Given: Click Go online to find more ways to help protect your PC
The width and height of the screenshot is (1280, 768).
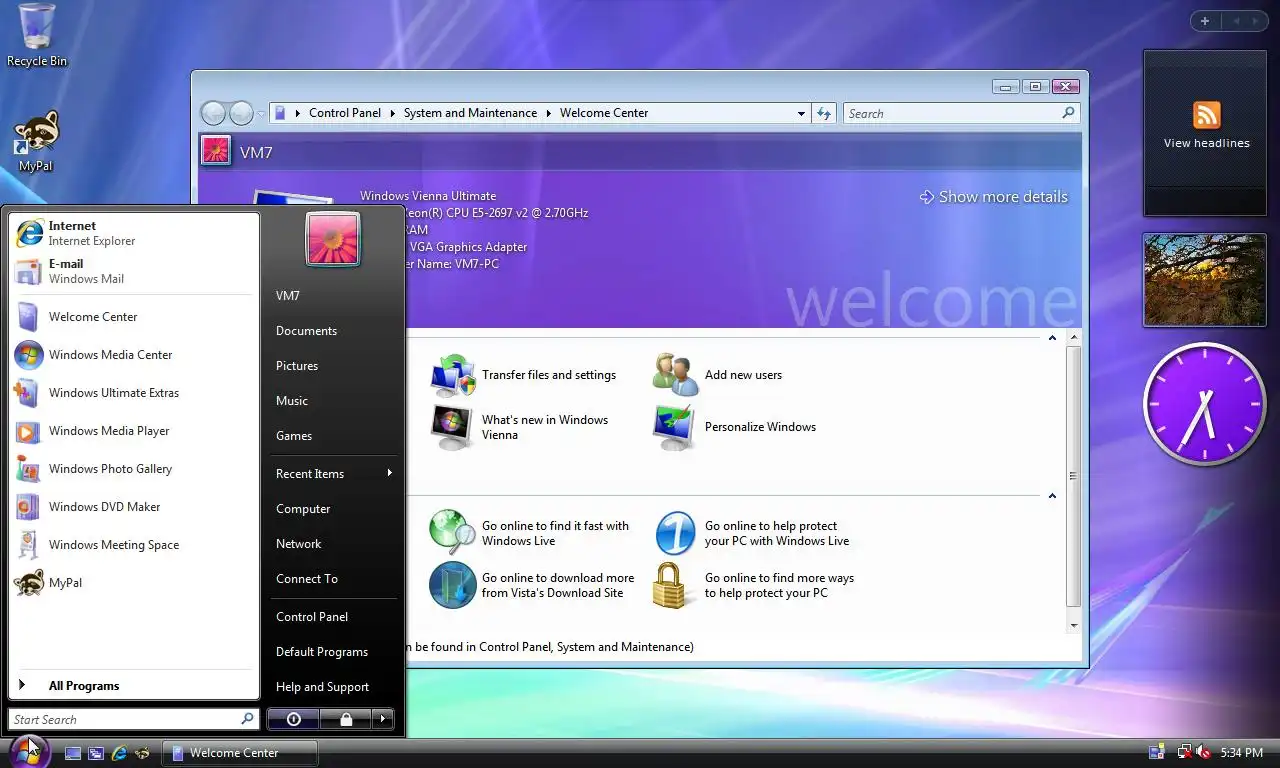Looking at the screenshot, I should click(x=754, y=585).
